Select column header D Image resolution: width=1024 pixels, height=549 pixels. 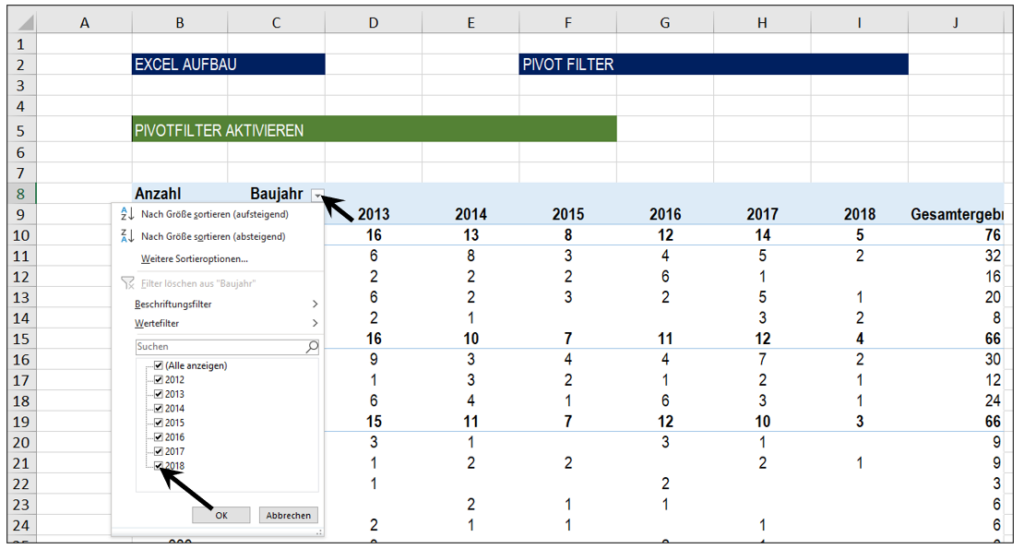374,23
